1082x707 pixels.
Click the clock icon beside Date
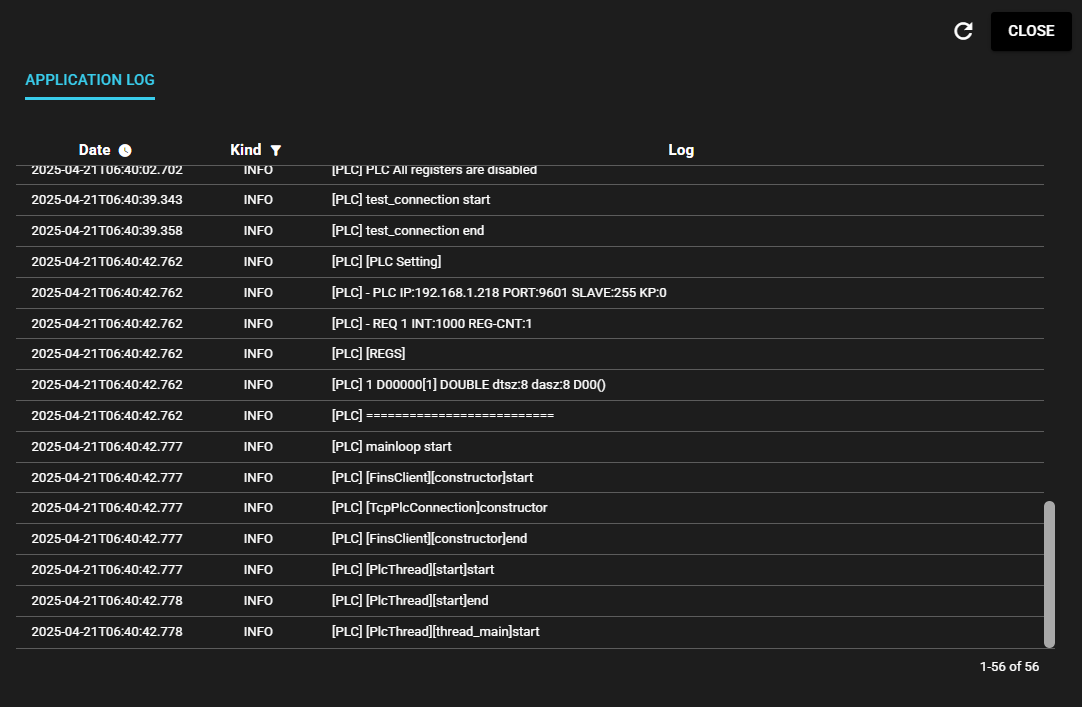tap(125, 150)
